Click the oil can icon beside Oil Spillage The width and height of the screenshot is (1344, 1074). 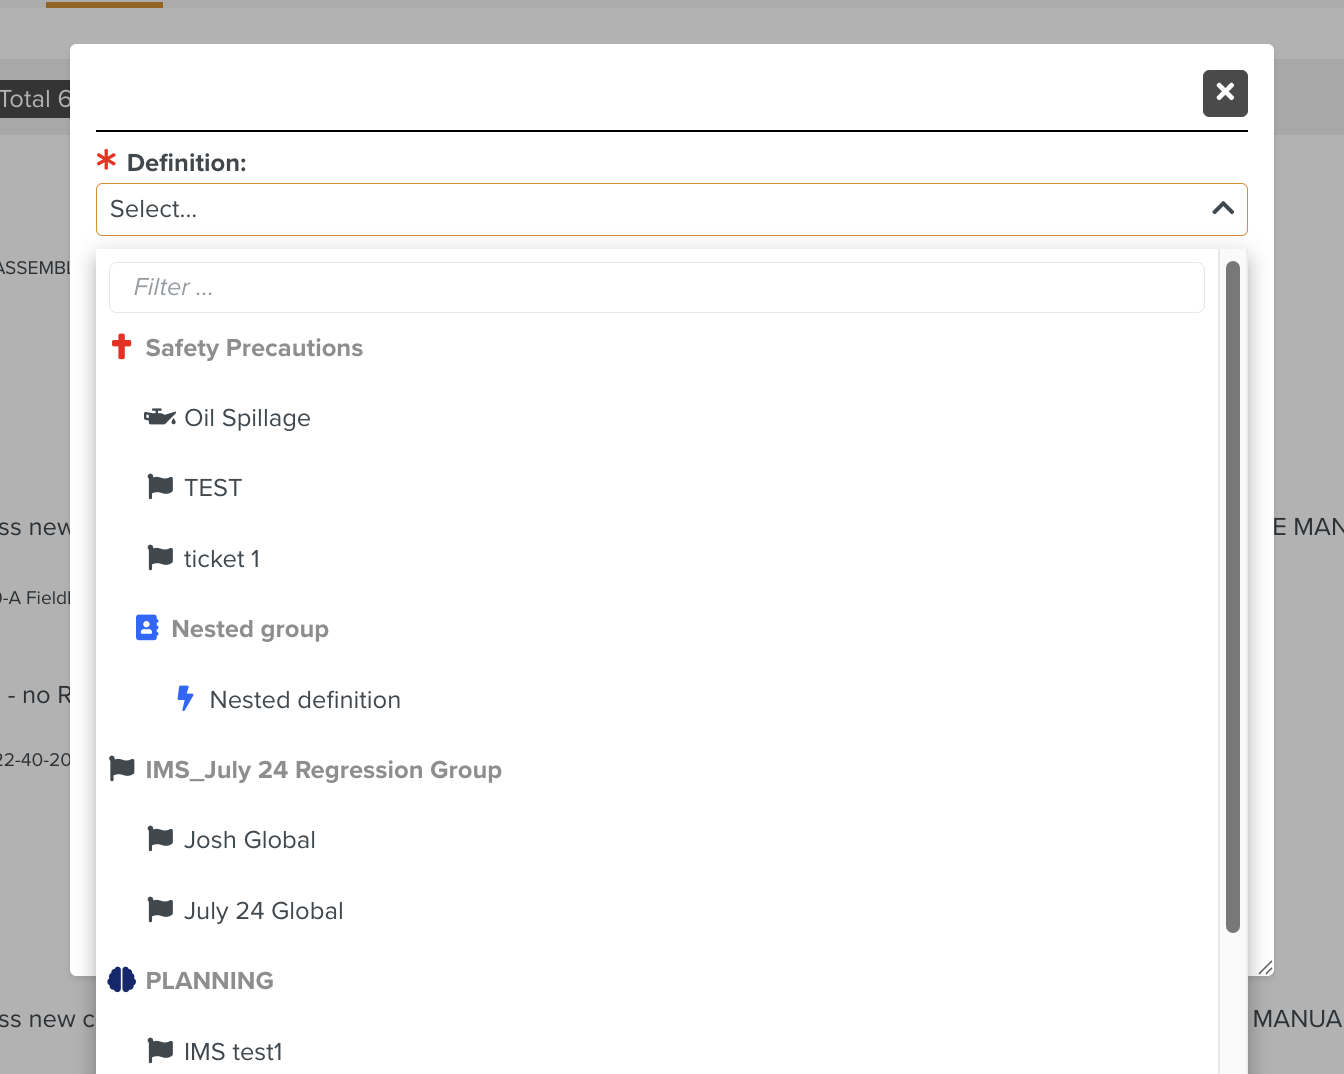[x=160, y=417]
